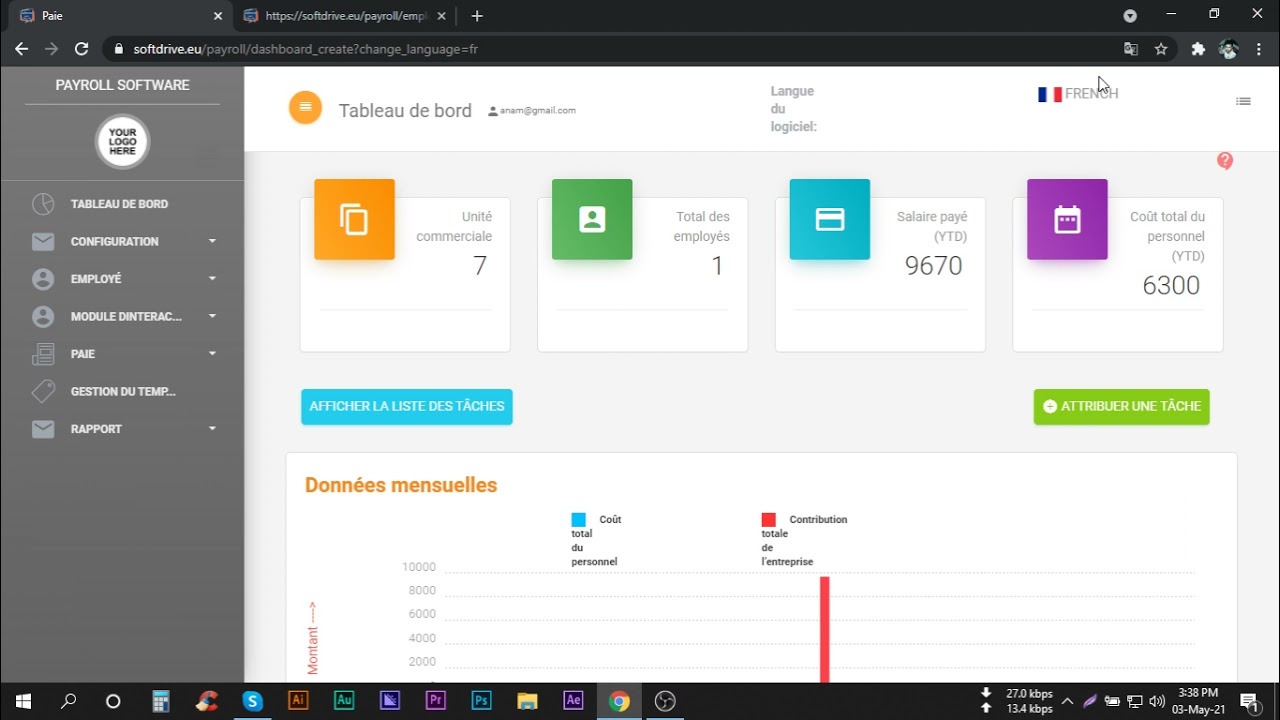Image resolution: width=1280 pixels, height=720 pixels.
Task: Expand the Rapport menu arrow
Action: coord(212,429)
